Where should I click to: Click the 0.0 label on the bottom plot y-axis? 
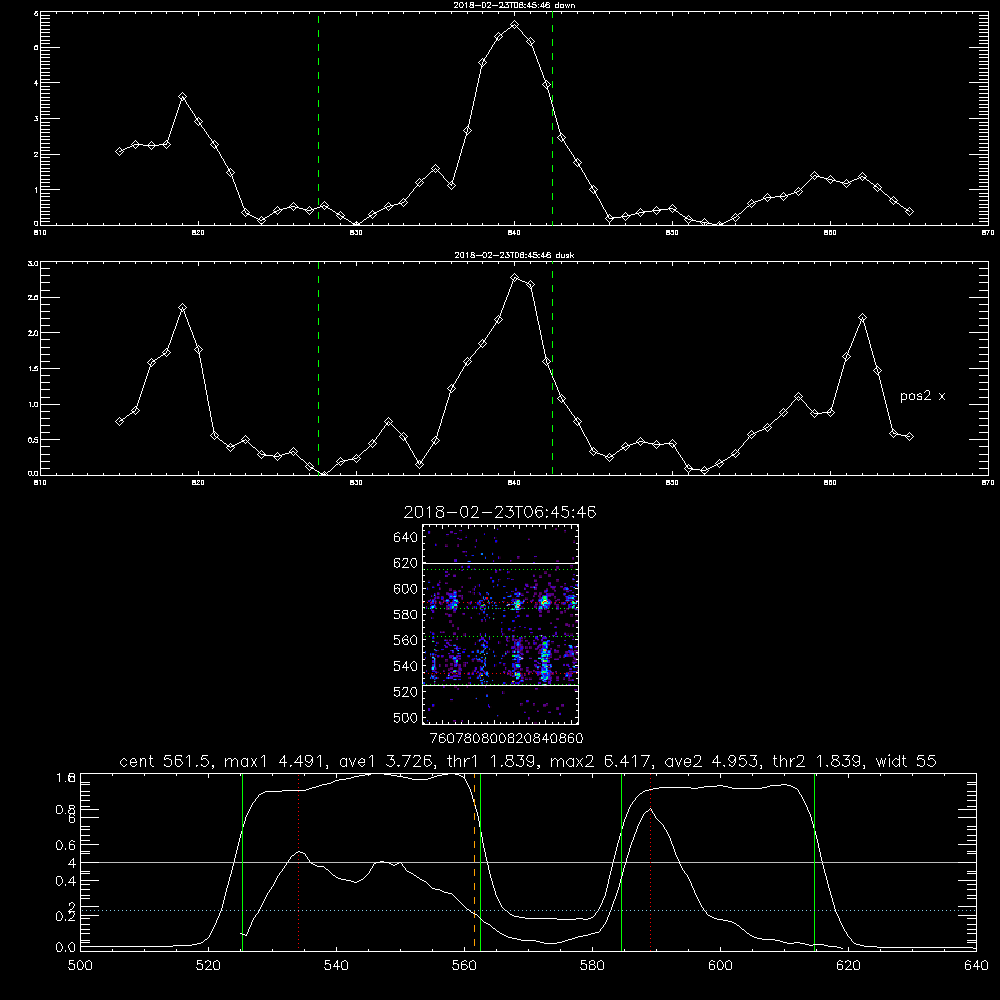point(66,948)
